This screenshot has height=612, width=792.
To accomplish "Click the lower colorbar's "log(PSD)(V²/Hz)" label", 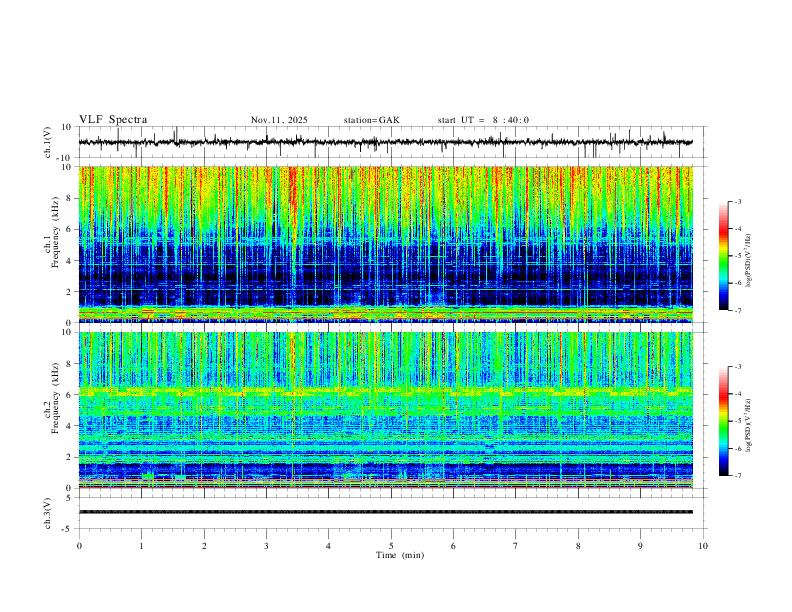I will click(x=748, y=425).
